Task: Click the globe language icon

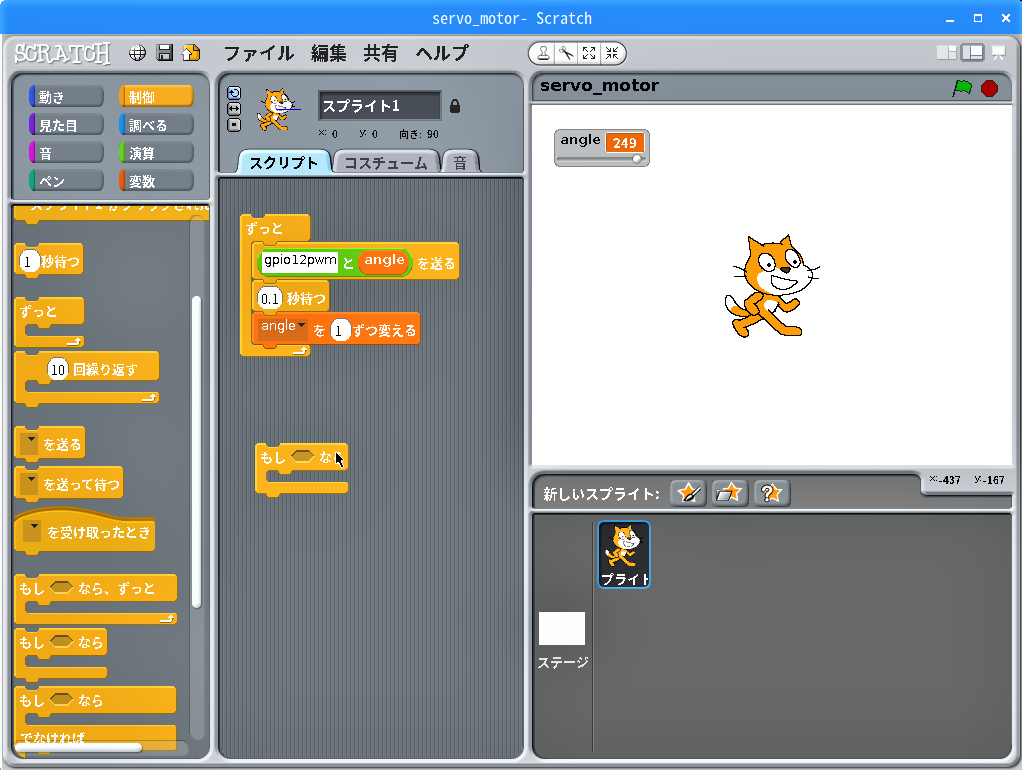Action: (137, 53)
